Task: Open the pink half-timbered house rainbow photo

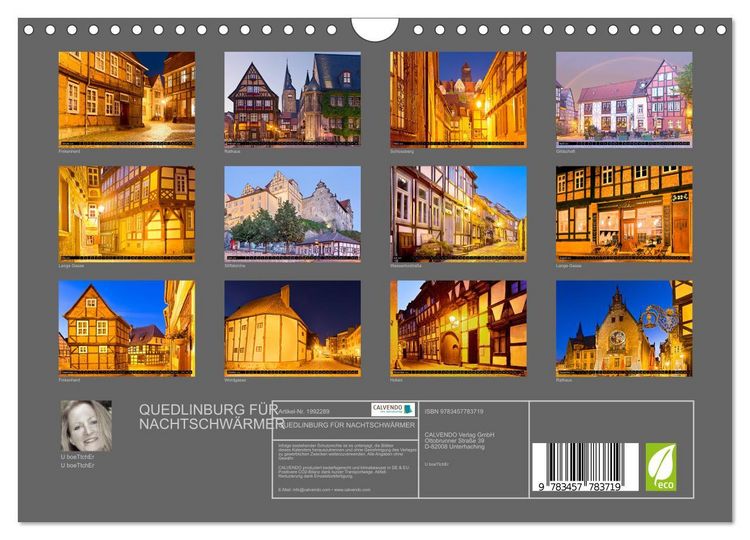Action: pyautogui.click(x=624, y=99)
